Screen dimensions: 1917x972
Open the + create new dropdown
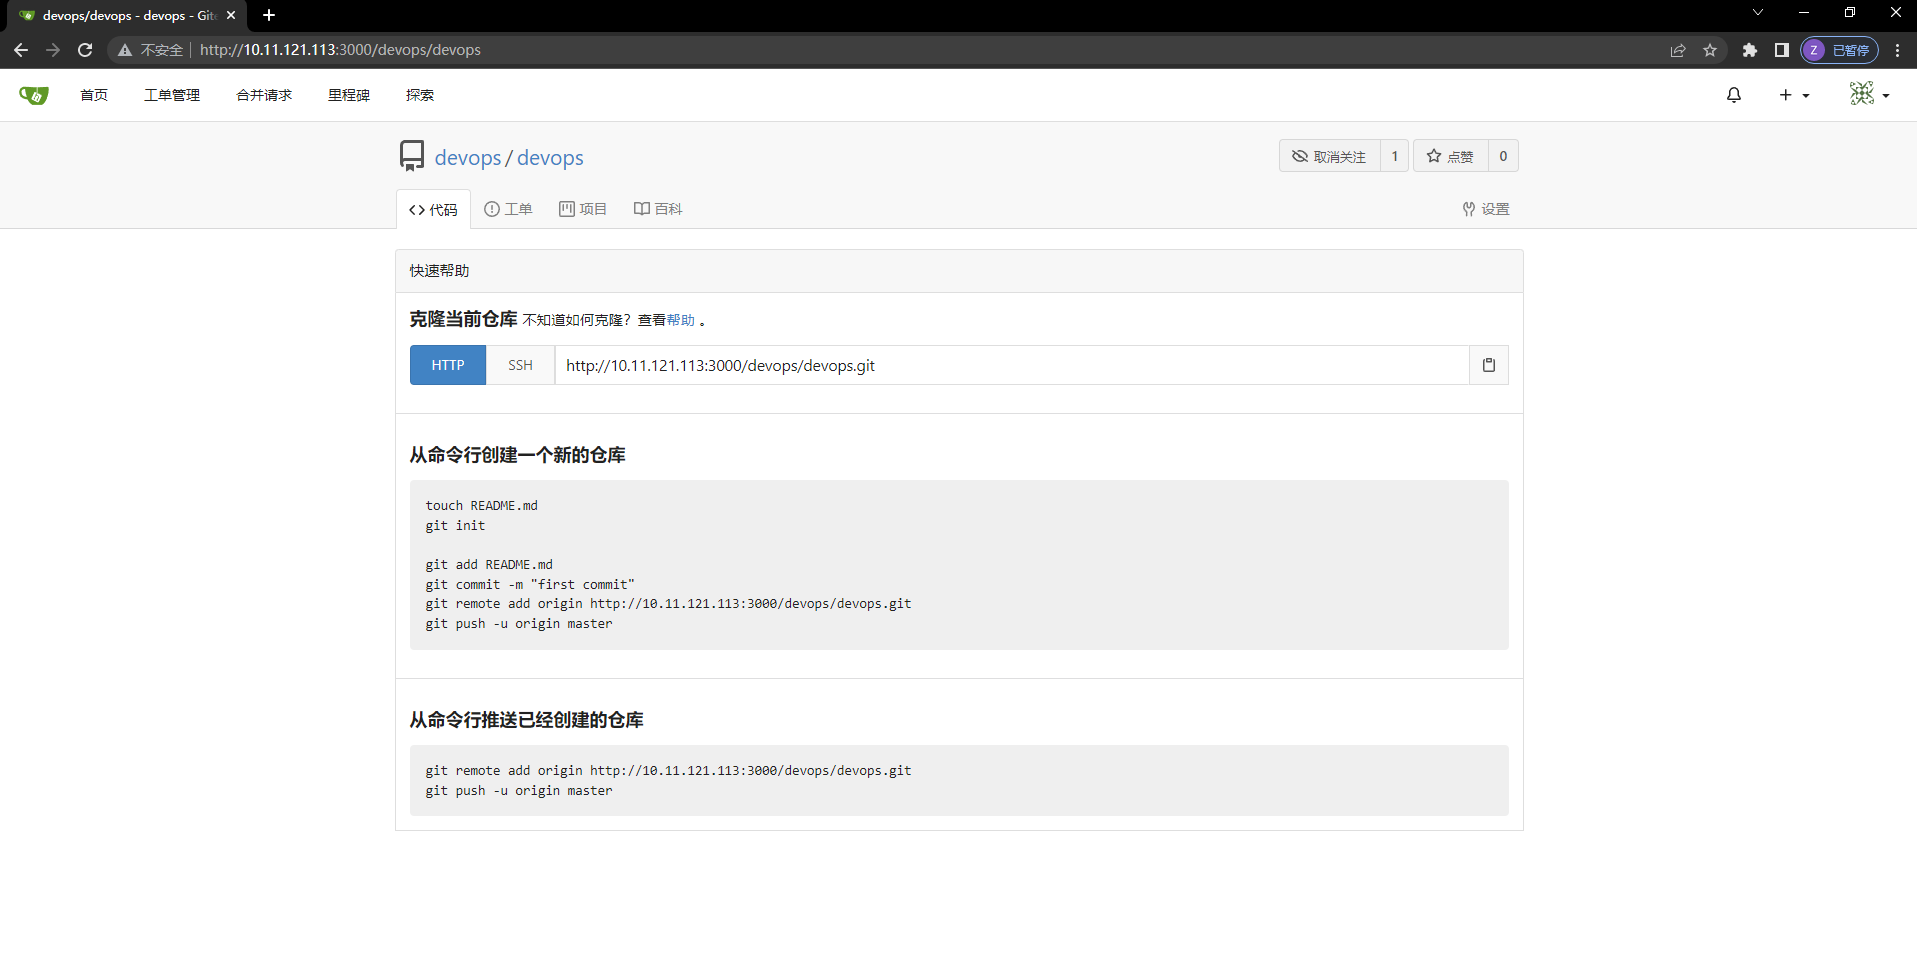pyautogui.click(x=1792, y=94)
